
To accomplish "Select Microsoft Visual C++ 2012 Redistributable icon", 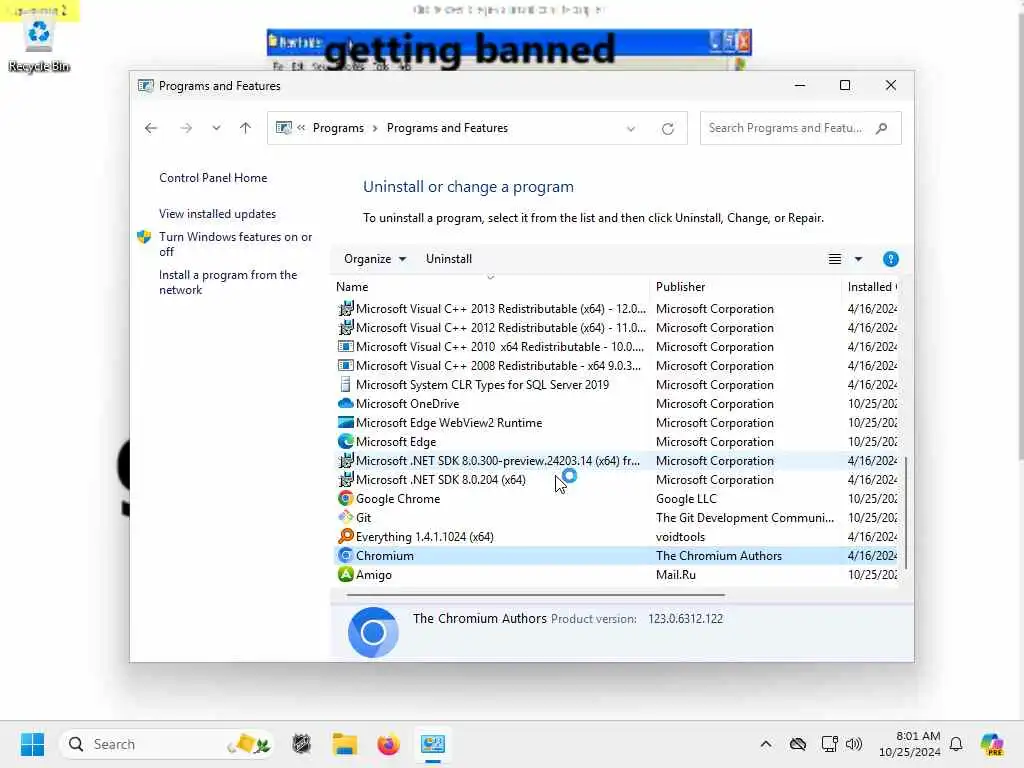I will pyautogui.click(x=345, y=327).
